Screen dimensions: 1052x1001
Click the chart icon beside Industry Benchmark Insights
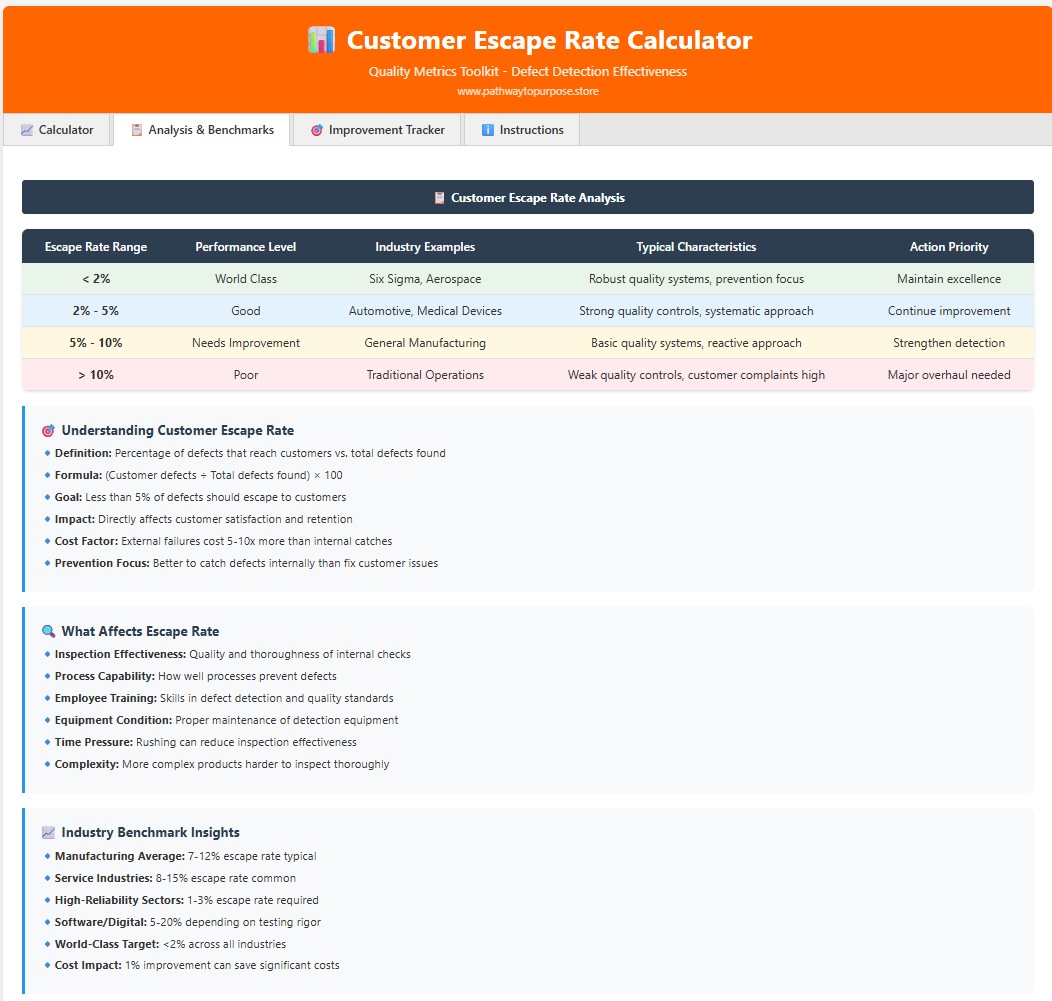click(46, 832)
